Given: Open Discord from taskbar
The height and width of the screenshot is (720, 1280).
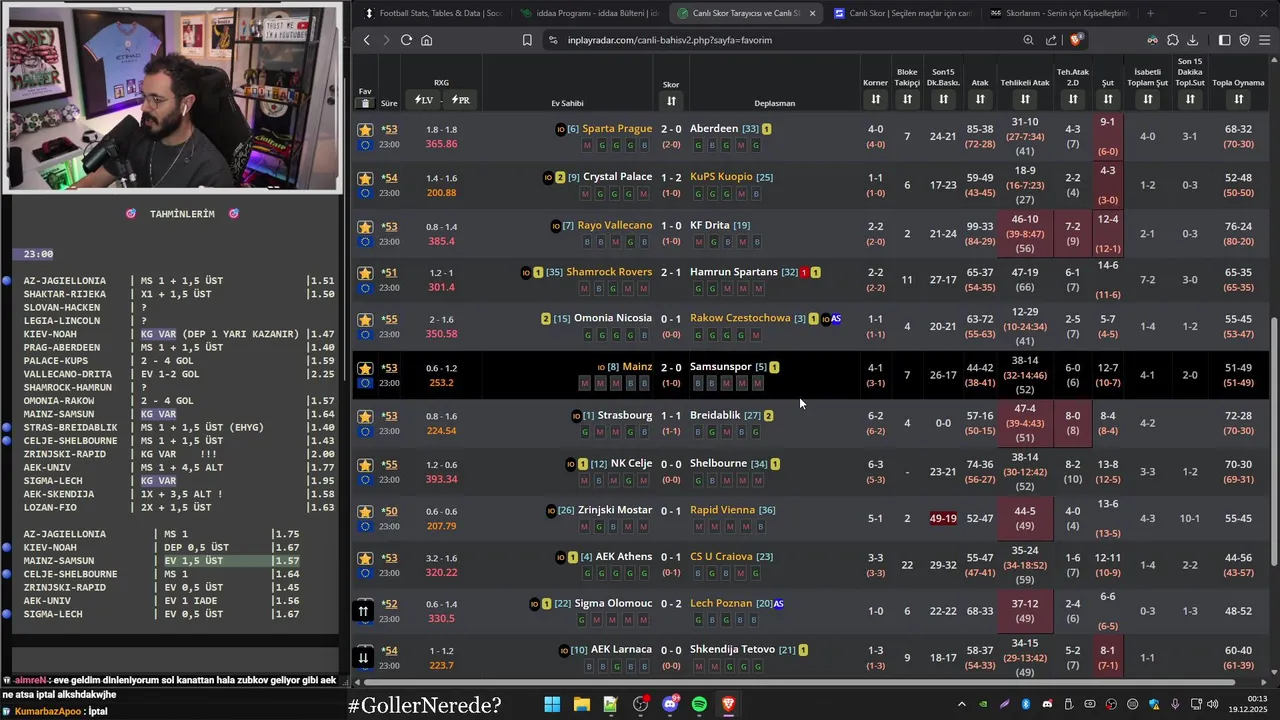Looking at the screenshot, I should pyautogui.click(x=670, y=705).
